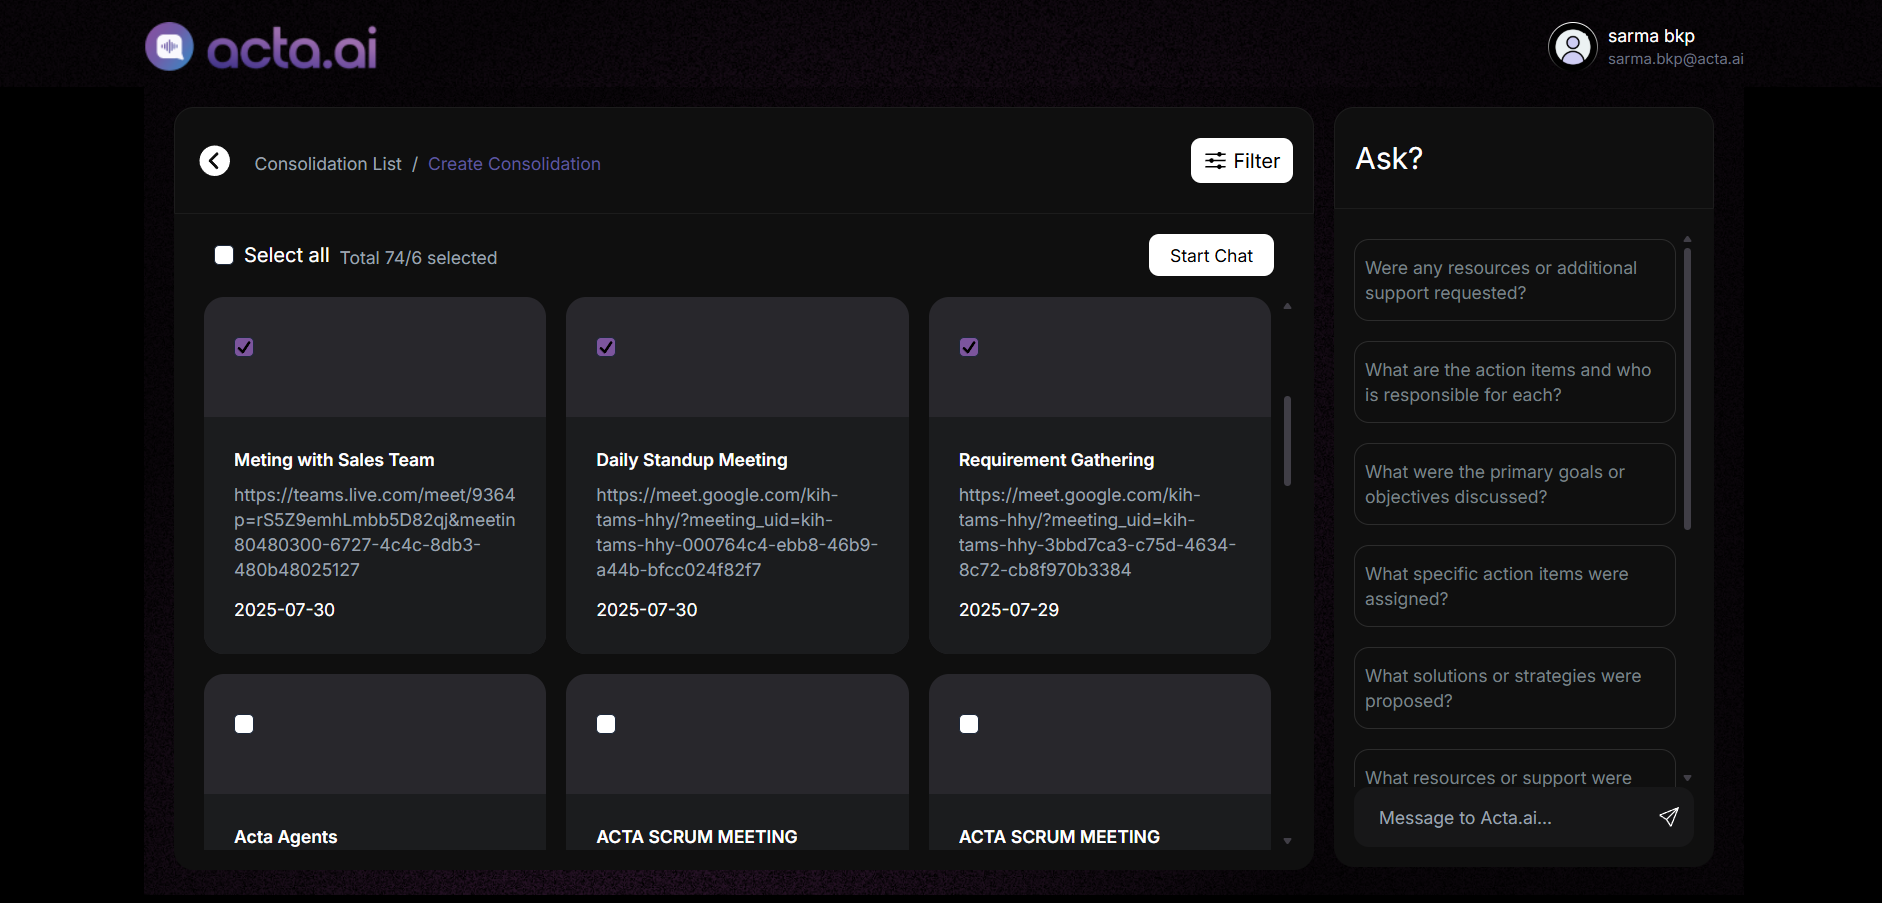1882x903 pixels.
Task: Check the Acta Agents meeting checkbox
Action: [244, 723]
